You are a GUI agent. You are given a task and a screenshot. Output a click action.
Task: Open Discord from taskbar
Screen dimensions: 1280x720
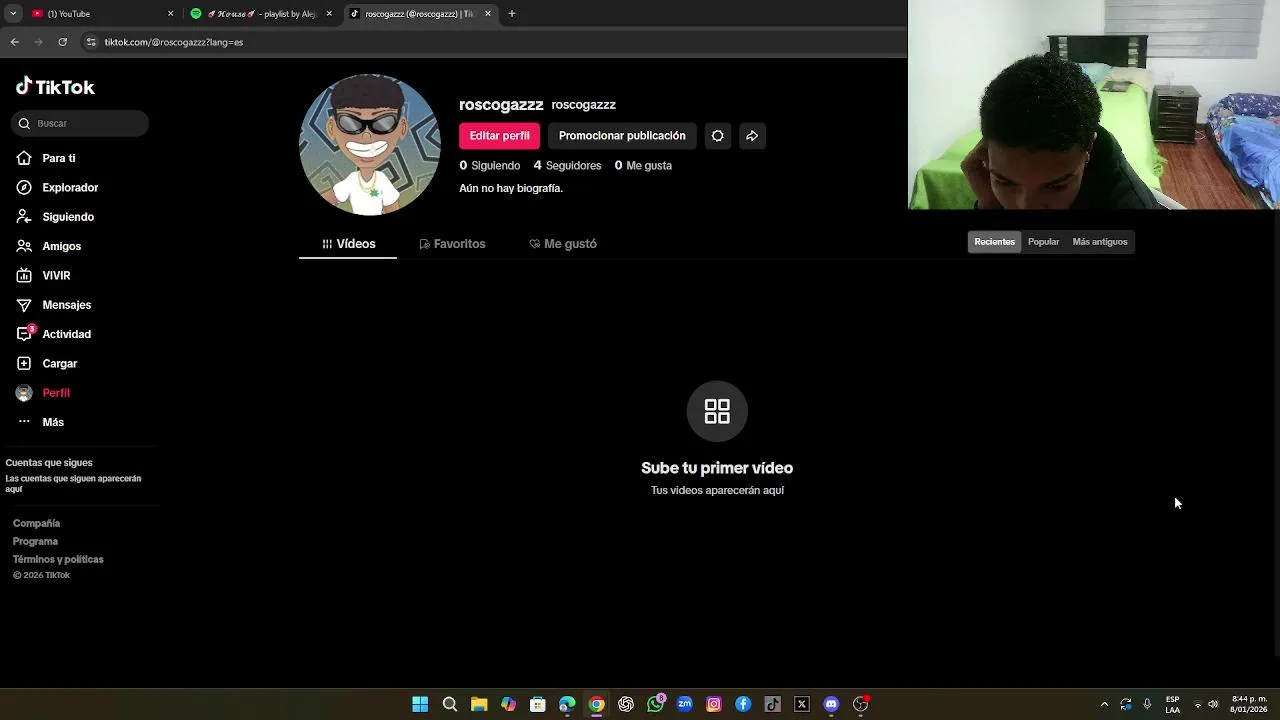(x=831, y=704)
